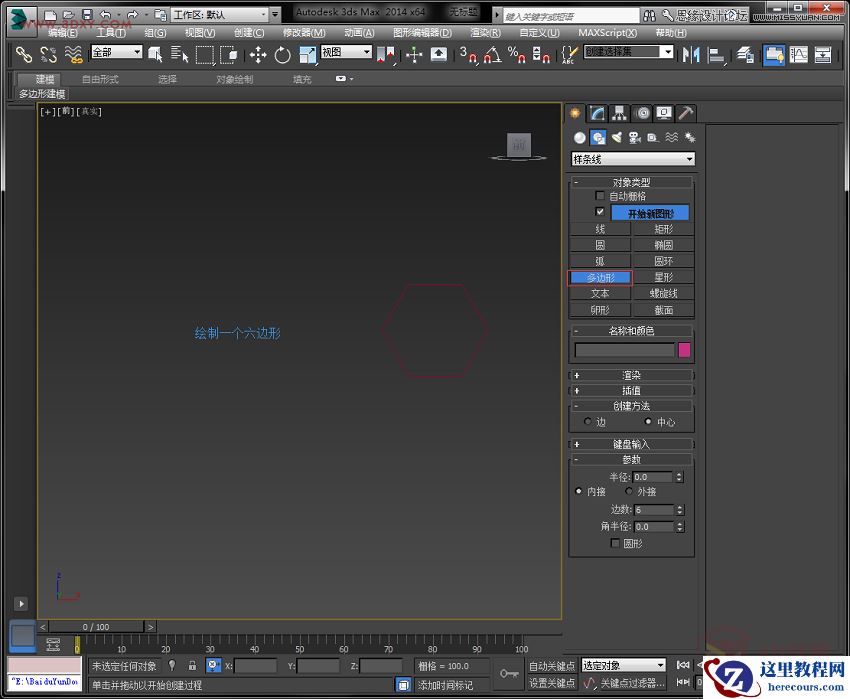Image resolution: width=850 pixels, height=699 pixels.
Task: Enable the 自动栅格 checkbox
Action: tap(599, 196)
